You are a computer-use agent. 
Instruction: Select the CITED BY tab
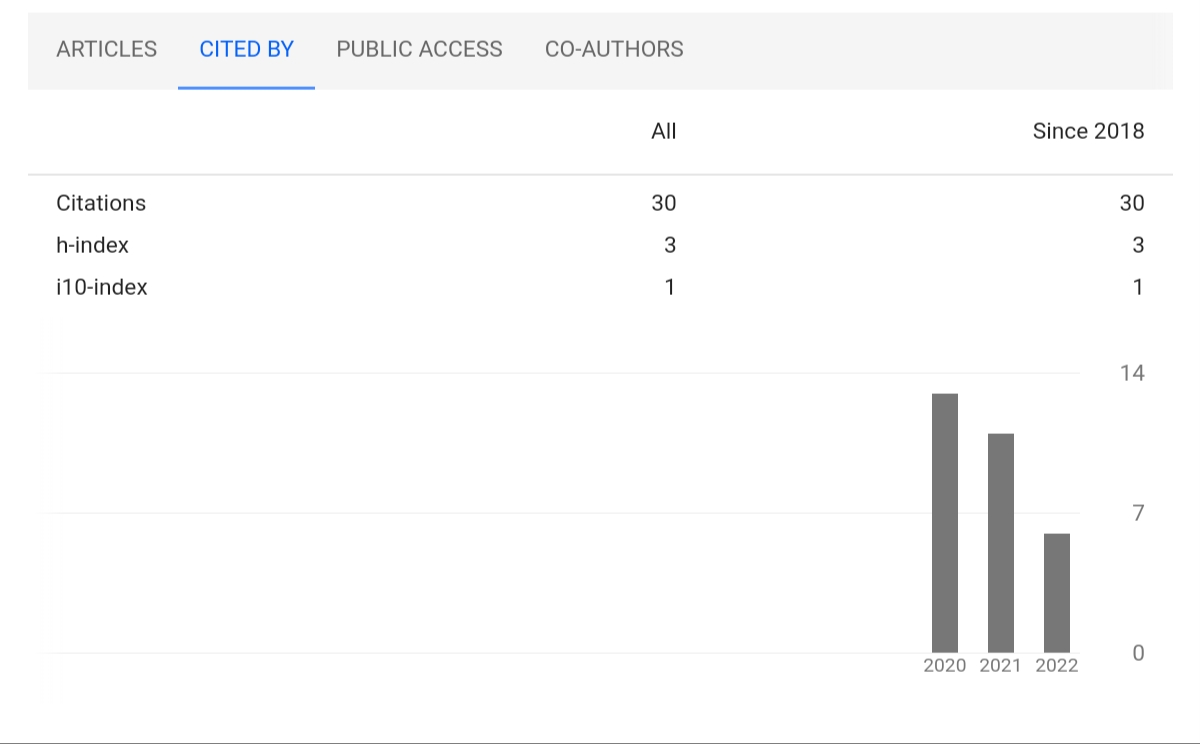[247, 49]
